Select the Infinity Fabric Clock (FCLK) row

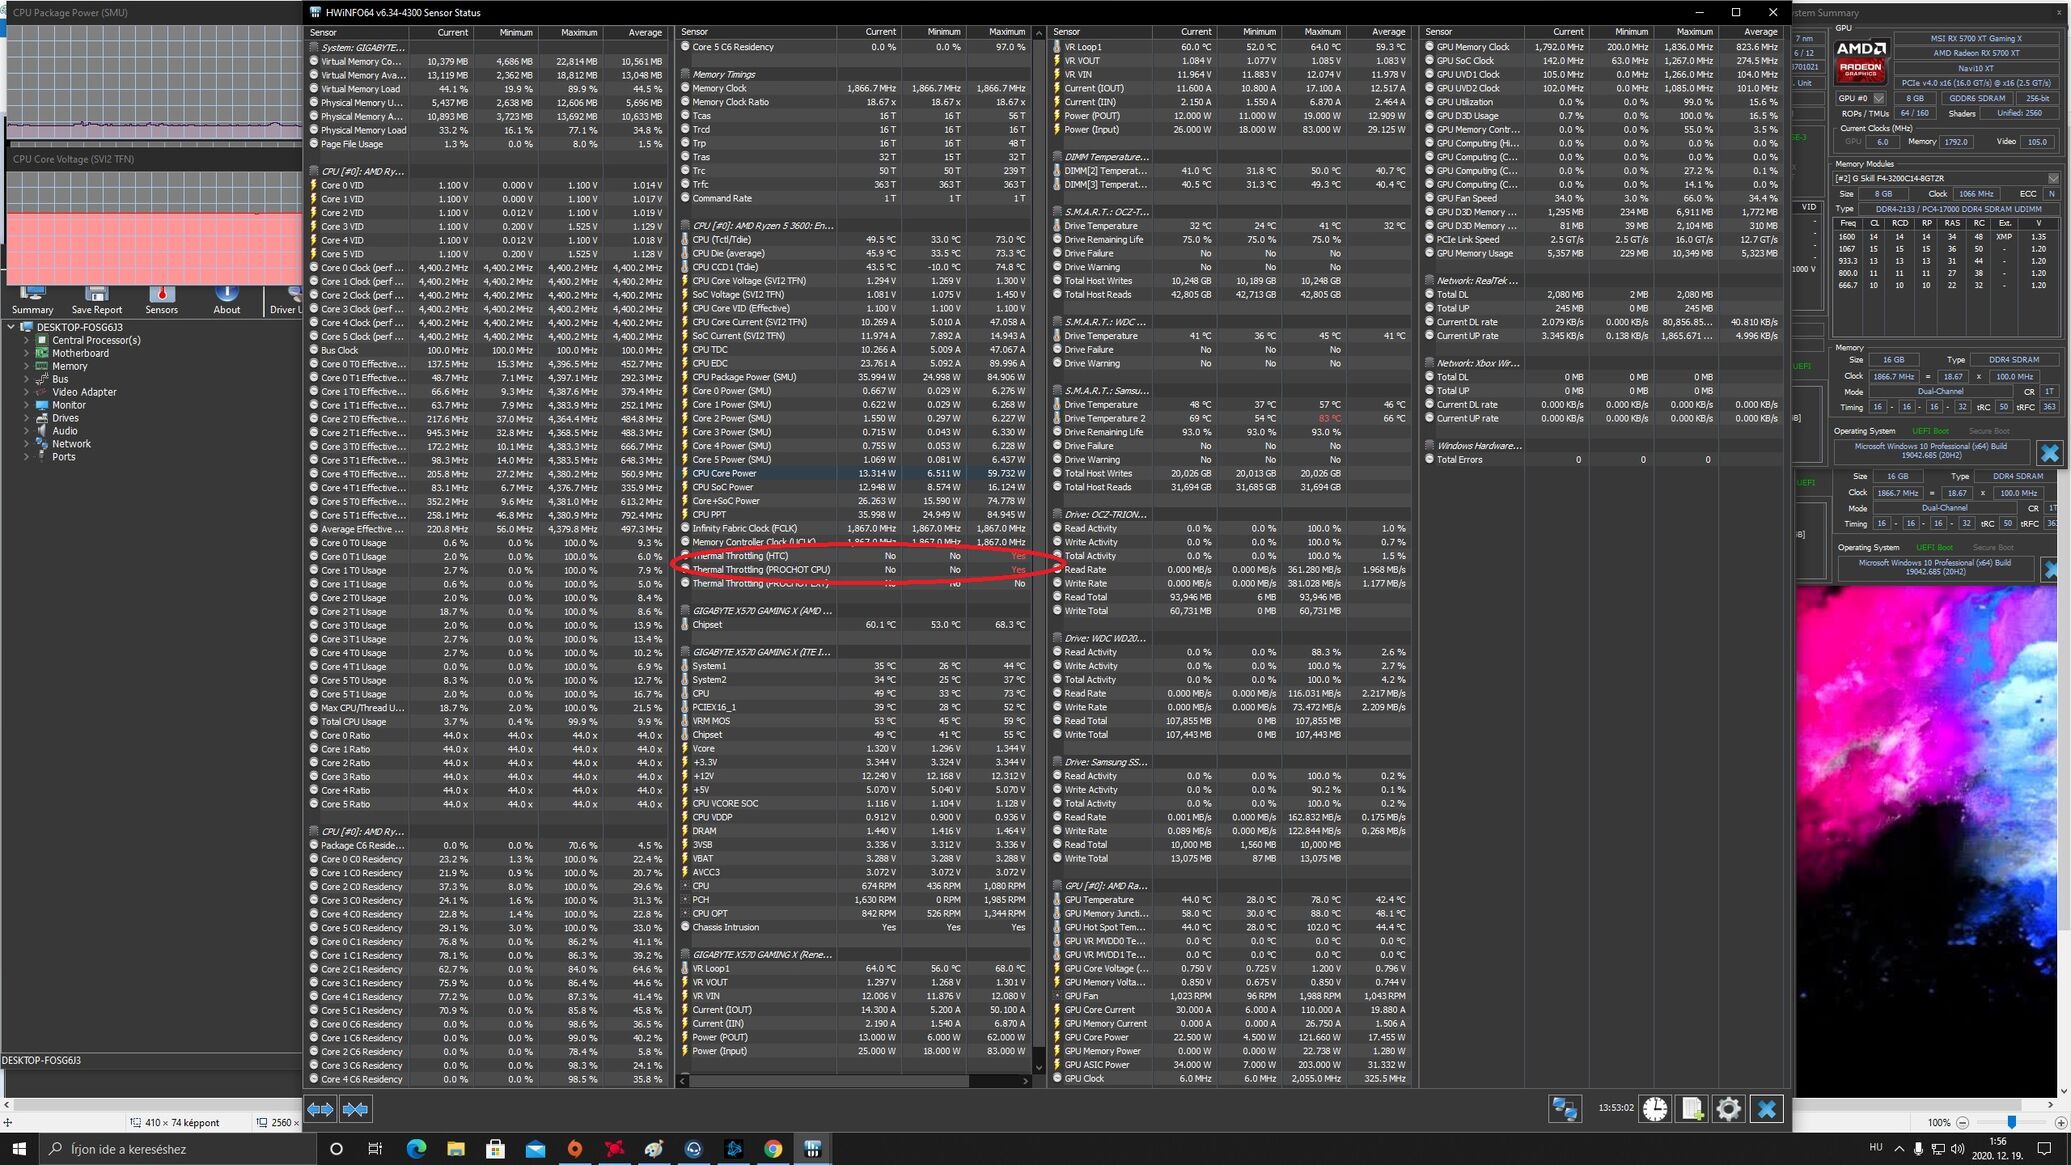click(855, 528)
